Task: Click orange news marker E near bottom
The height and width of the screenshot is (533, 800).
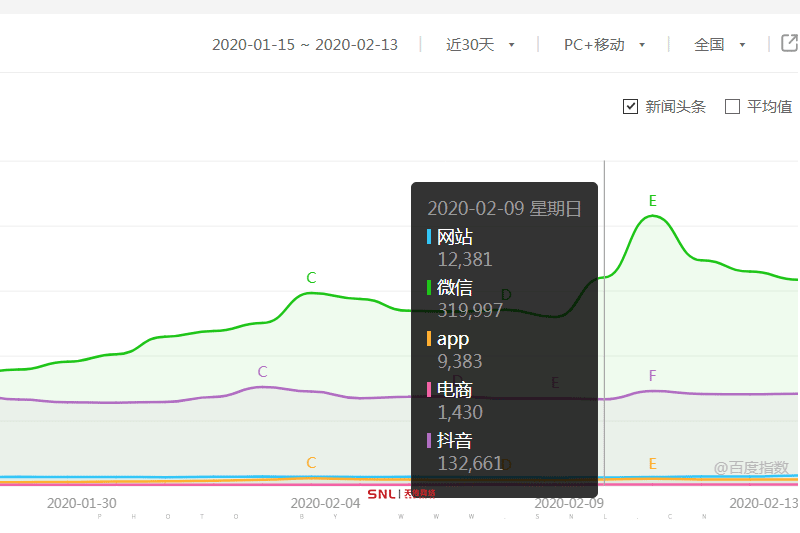Action: click(653, 464)
